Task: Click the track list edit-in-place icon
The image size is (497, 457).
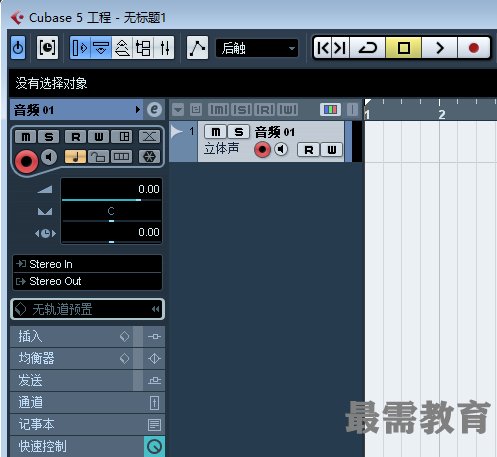Action: pos(196,109)
